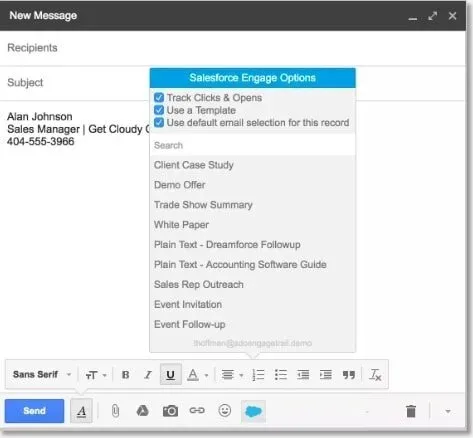Insert photo with camera icon

(x=170, y=411)
